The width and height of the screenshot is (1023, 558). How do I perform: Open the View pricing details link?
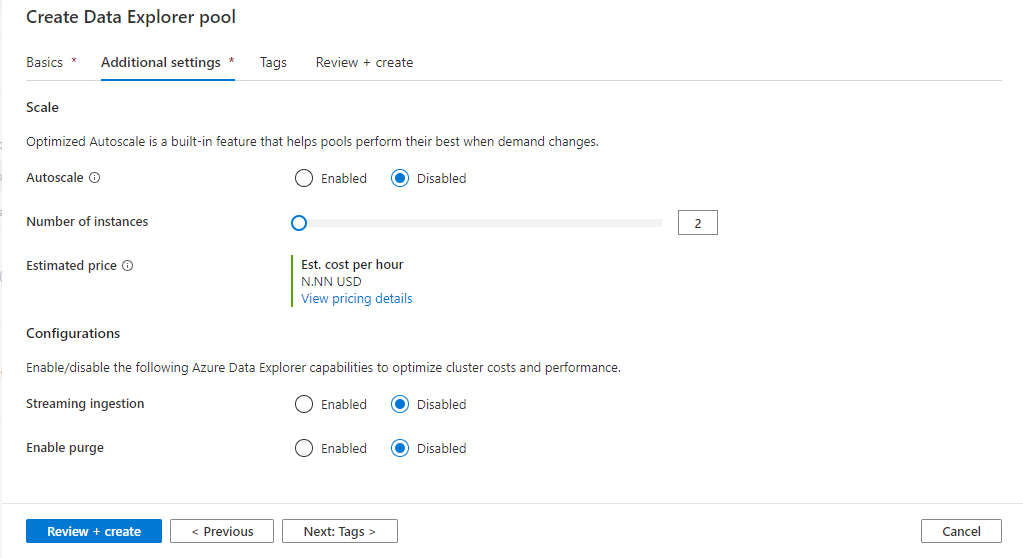[x=356, y=298]
